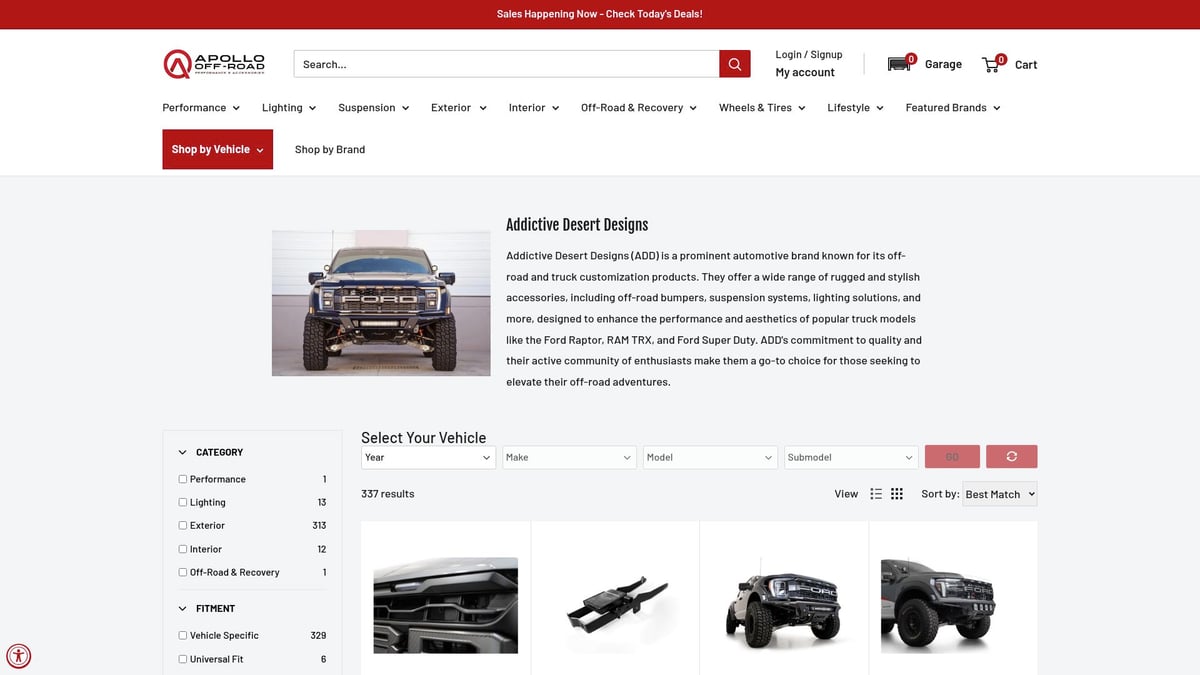
Task: Open the Garage truck icon
Action: pyautogui.click(x=900, y=64)
